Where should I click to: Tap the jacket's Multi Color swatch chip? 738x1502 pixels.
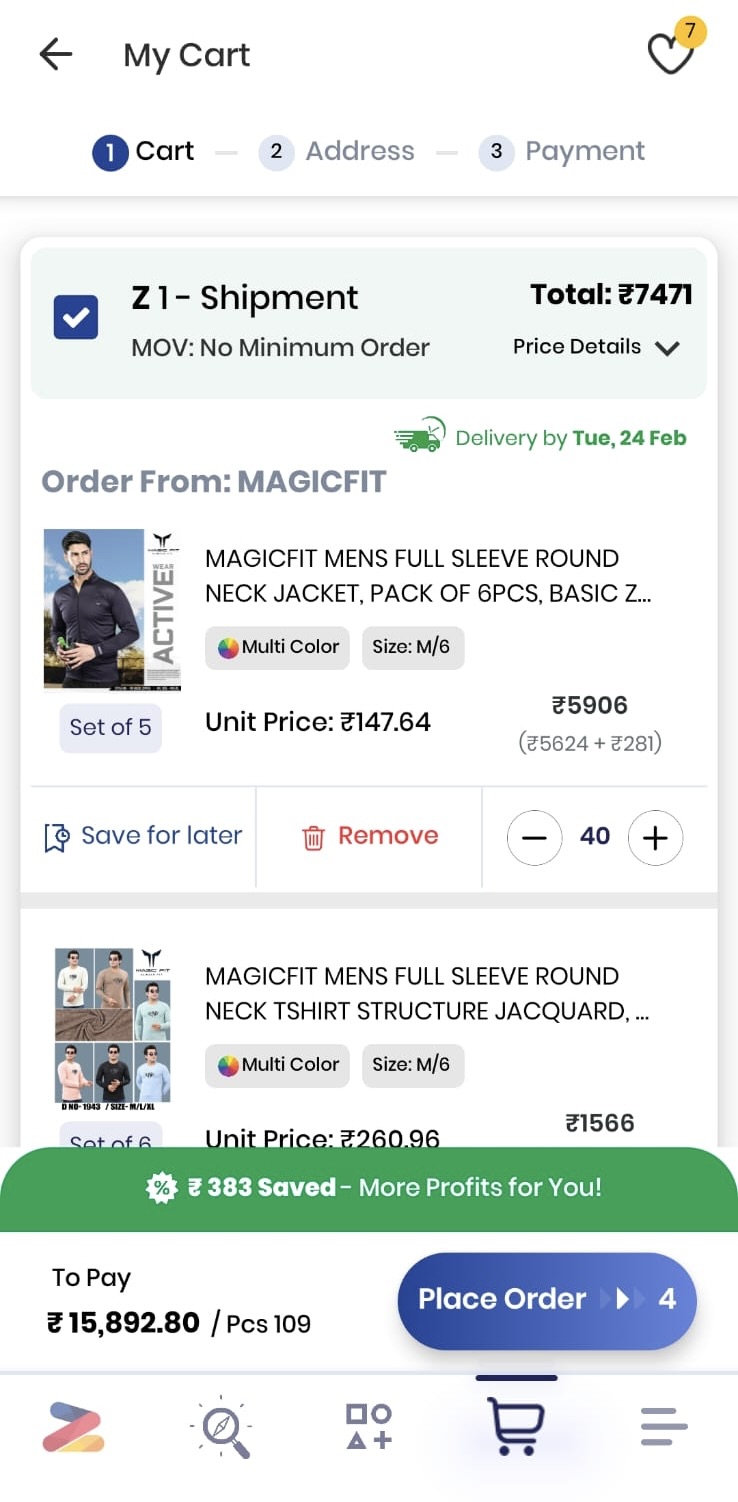pos(278,647)
